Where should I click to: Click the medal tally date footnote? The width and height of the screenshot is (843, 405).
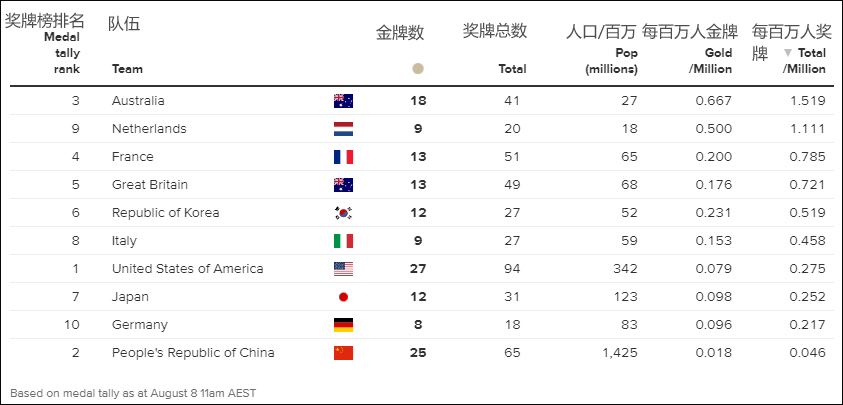(133, 393)
